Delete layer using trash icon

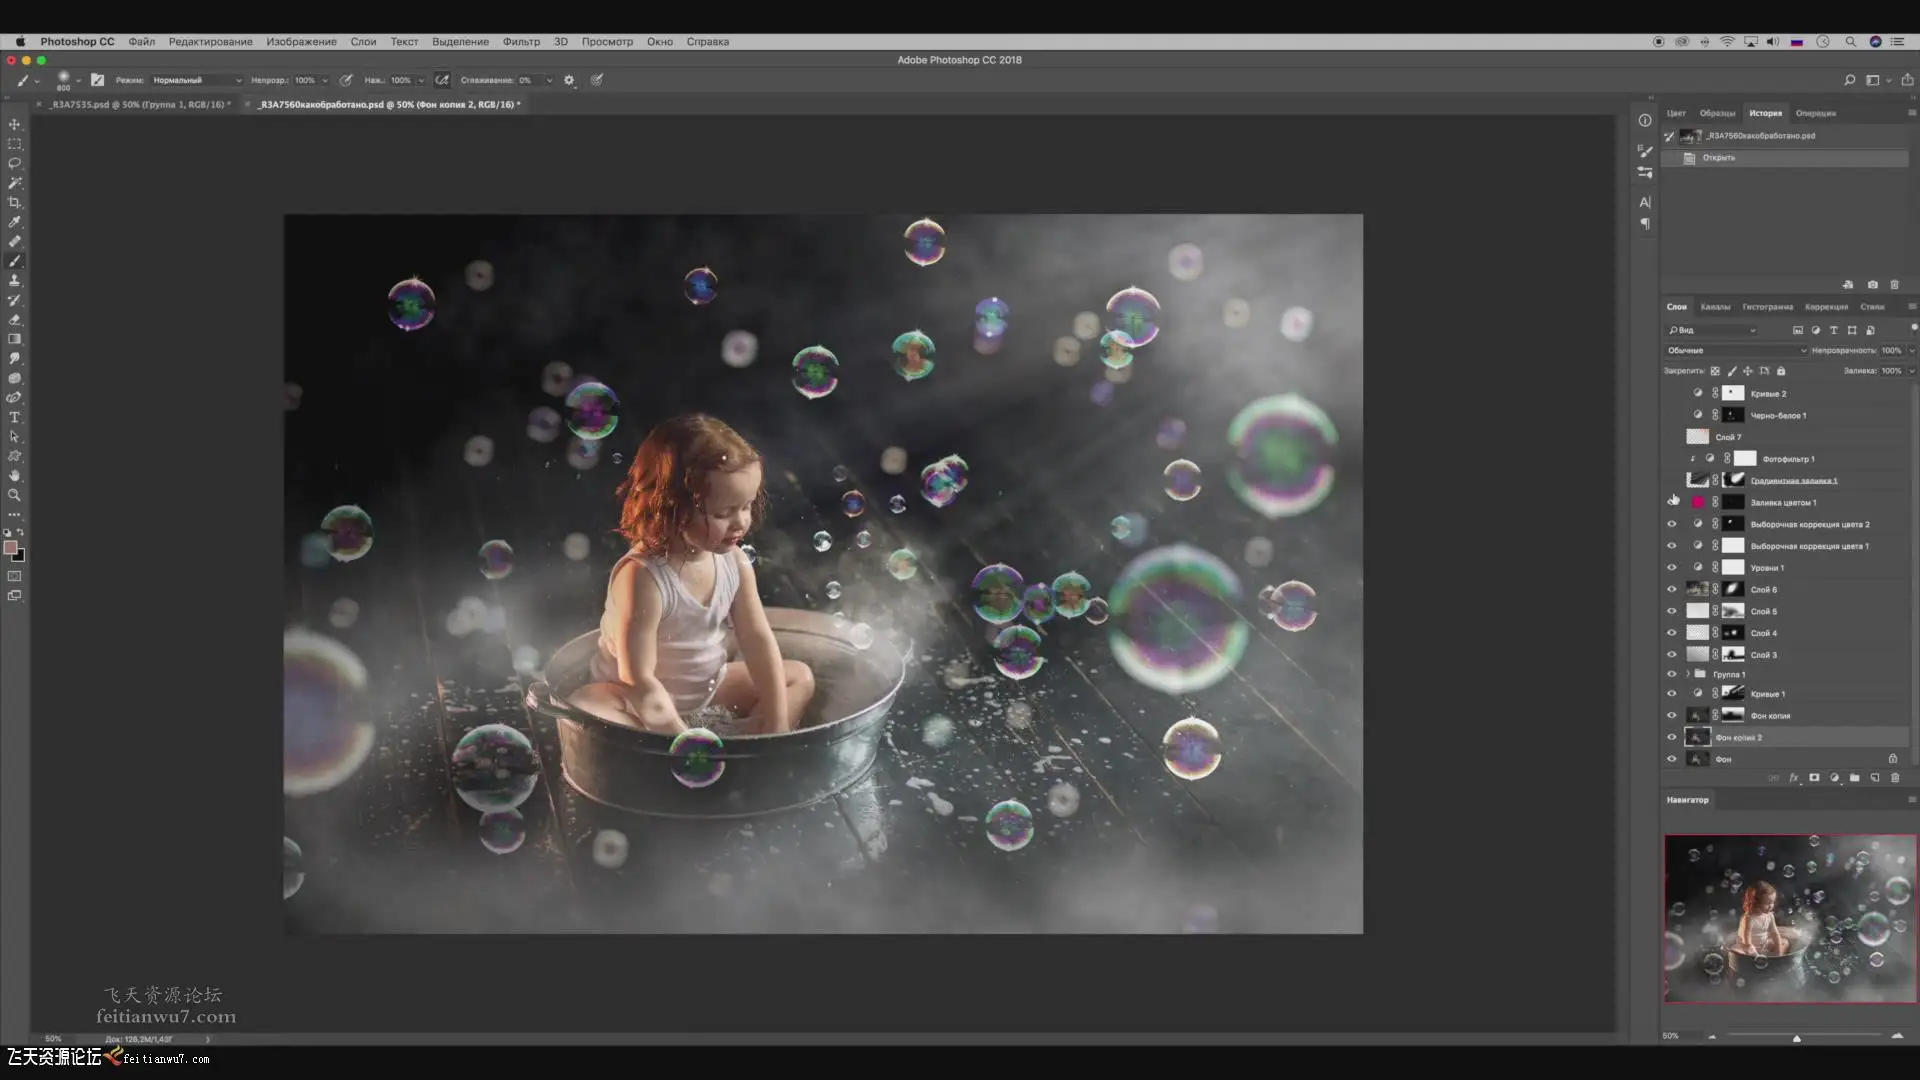[1894, 778]
